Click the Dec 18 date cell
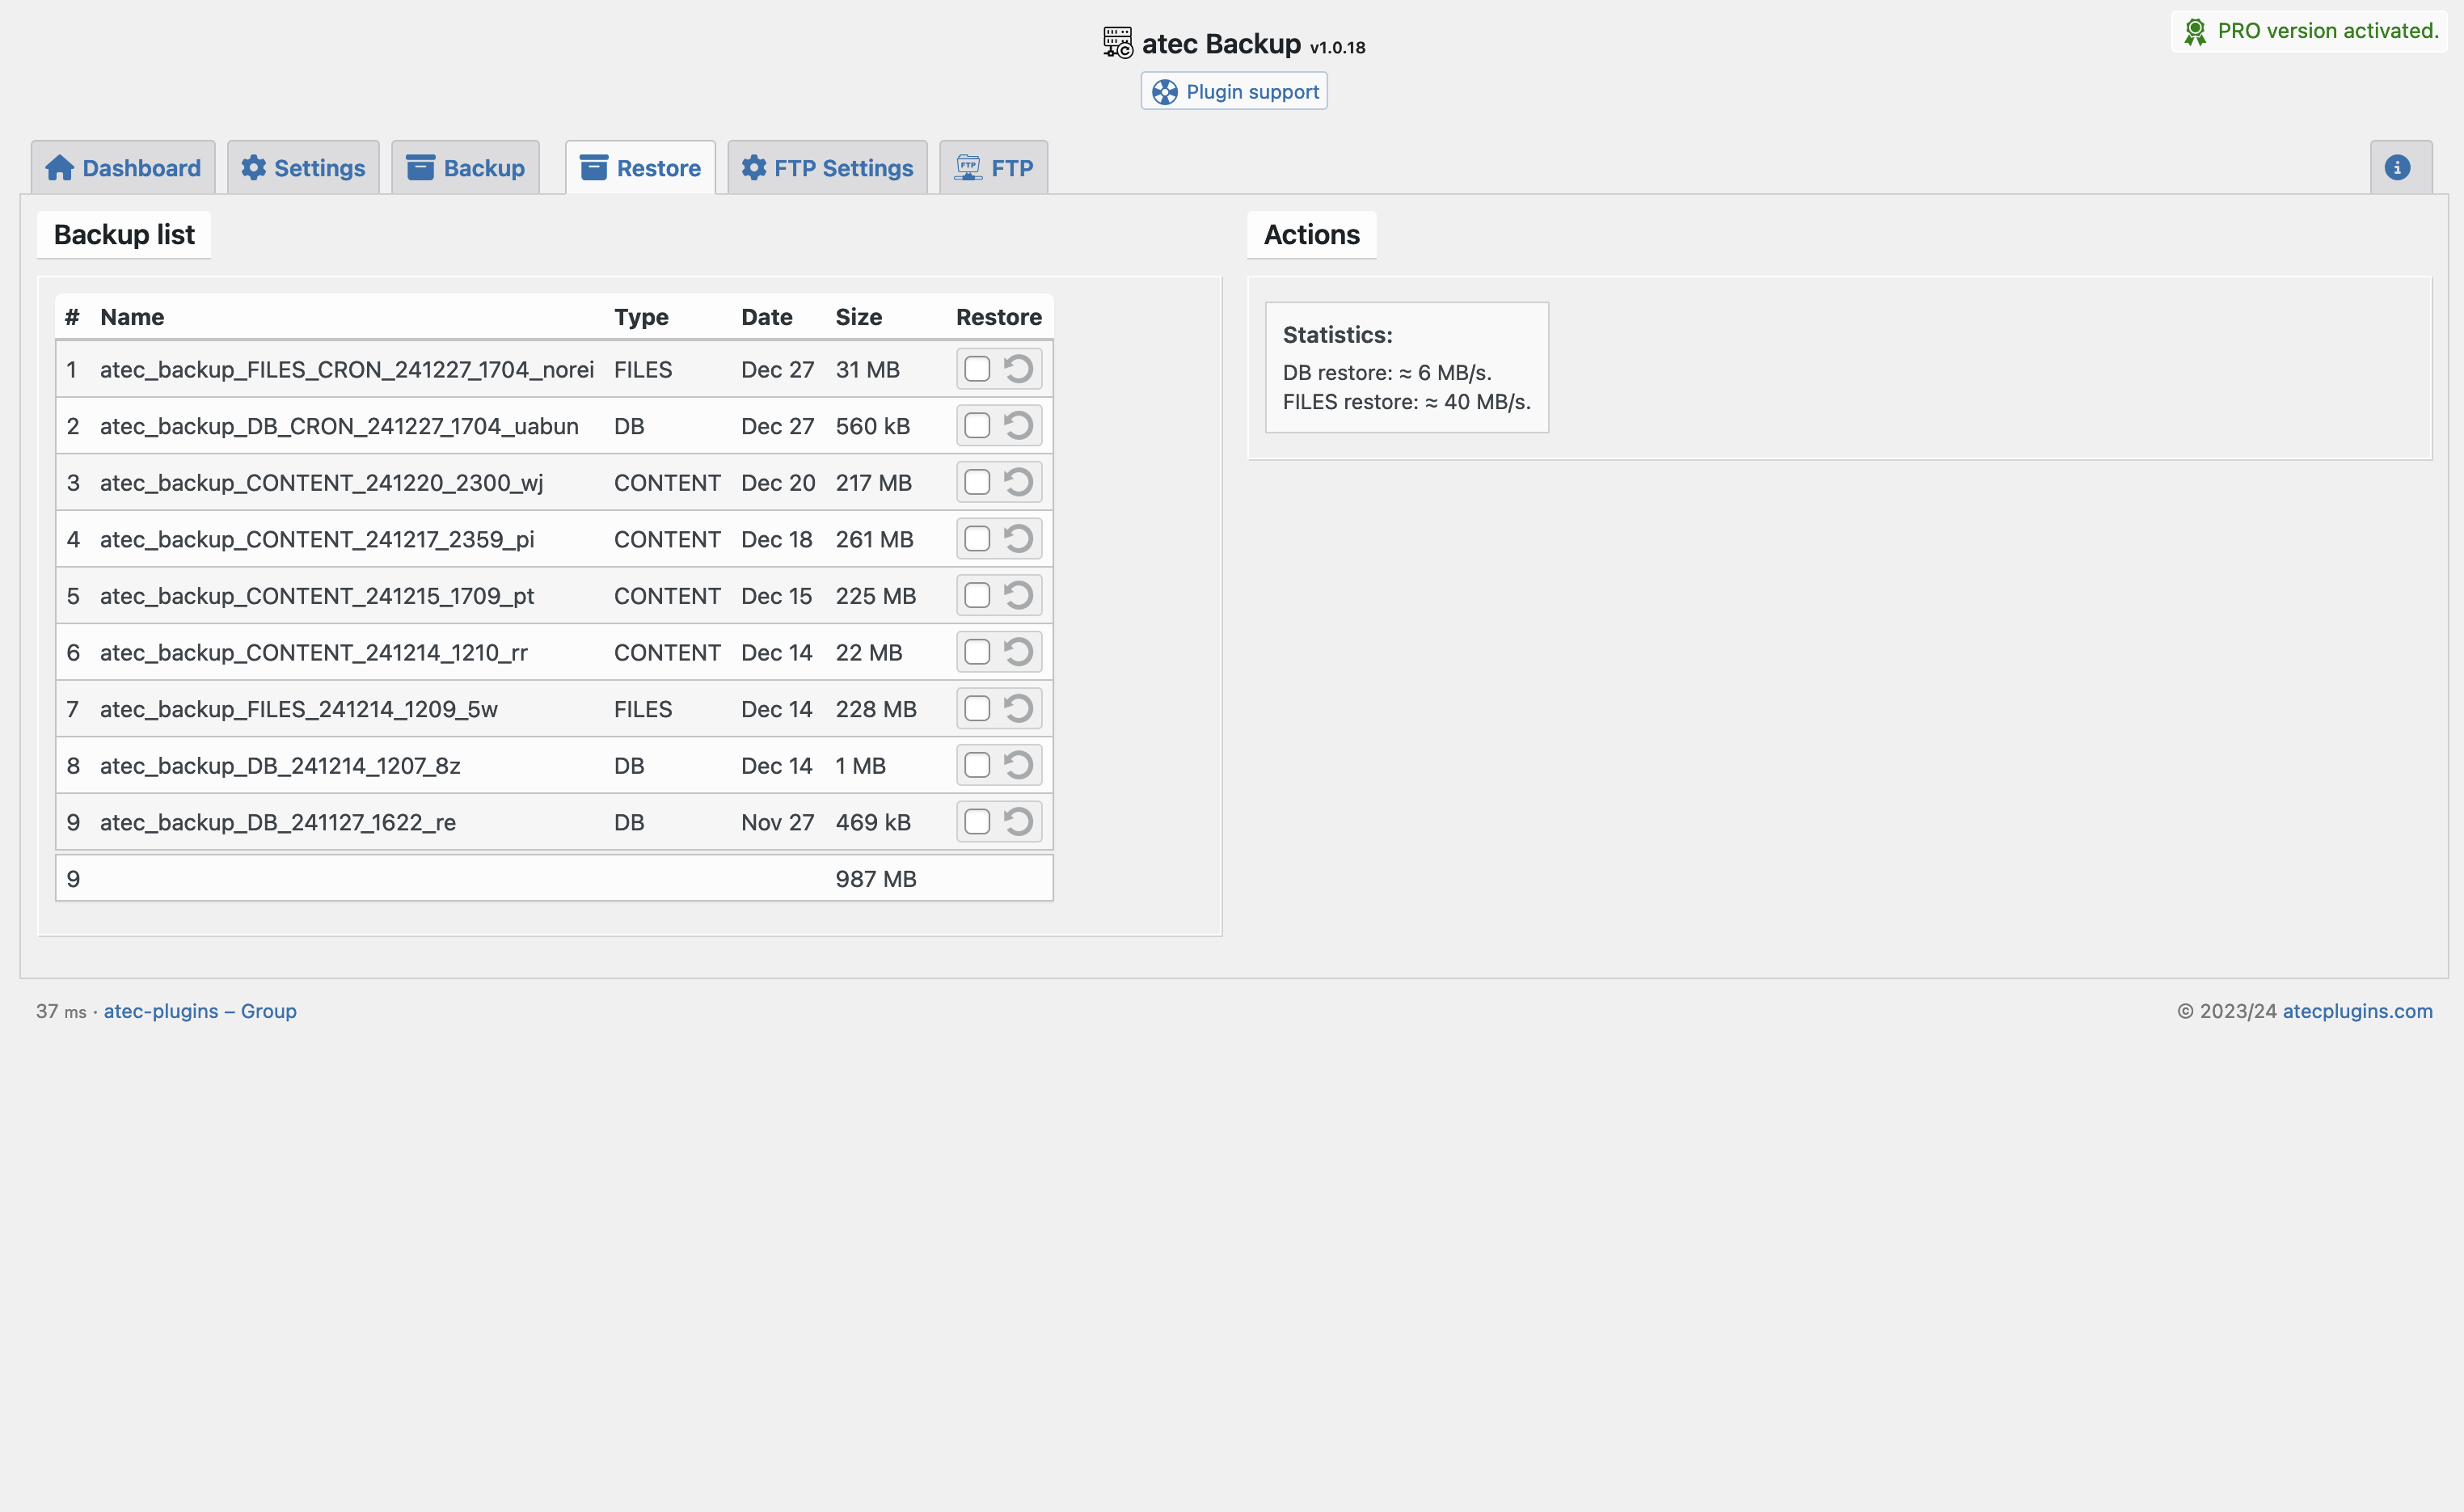The height and width of the screenshot is (1512, 2464). click(776, 539)
